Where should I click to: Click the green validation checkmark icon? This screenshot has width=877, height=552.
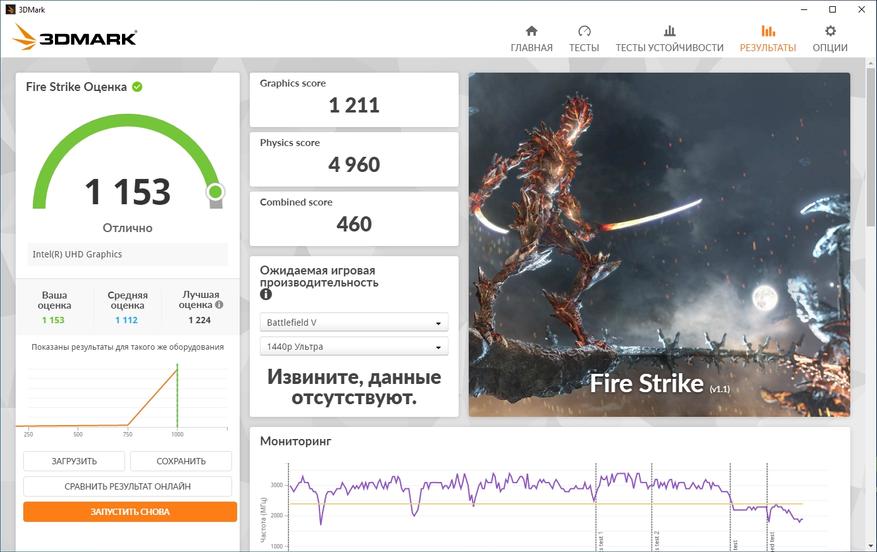click(x=137, y=87)
